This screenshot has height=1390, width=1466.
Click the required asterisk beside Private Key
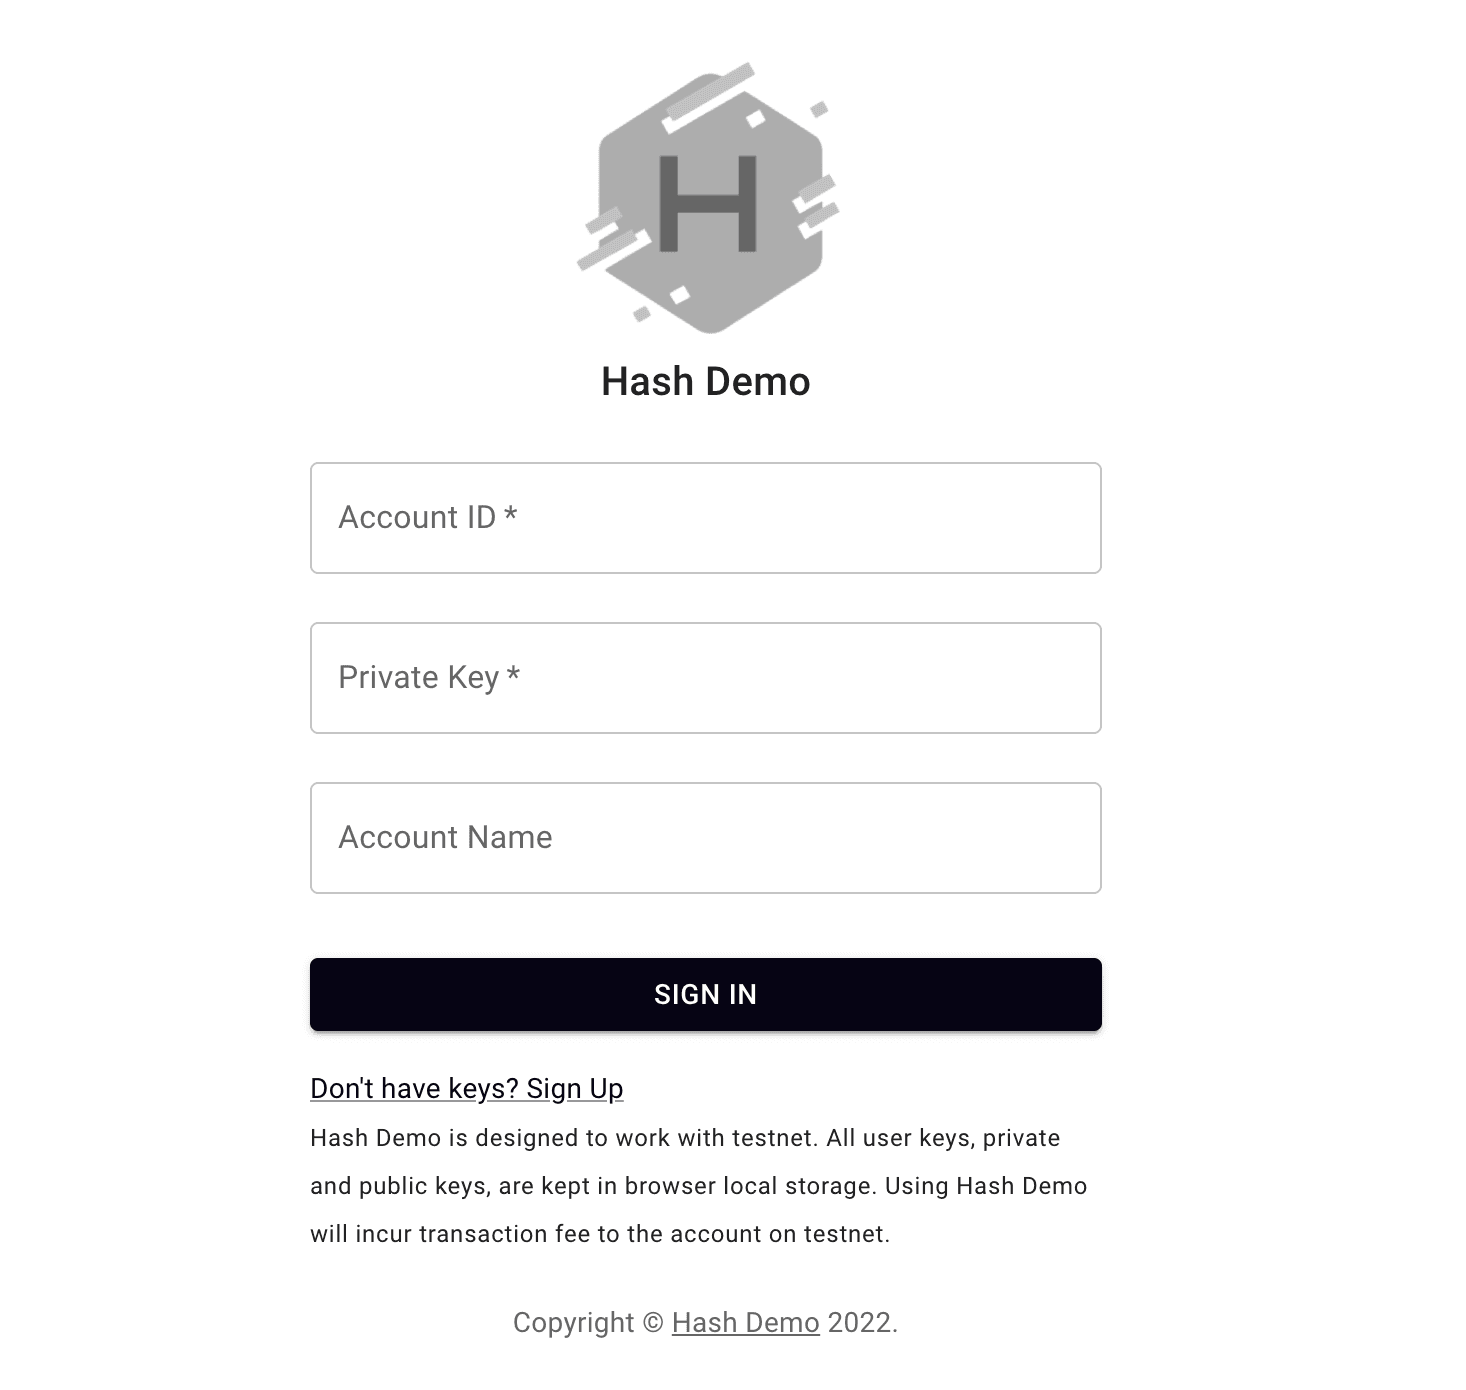pyautogui.click(x=513, y=674)
